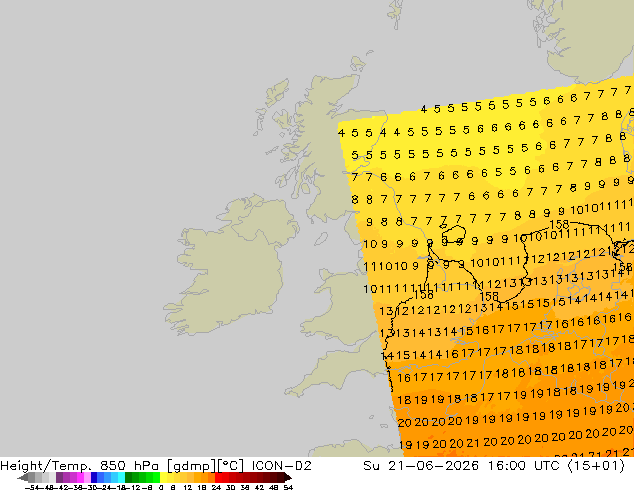Click the 'Height/Temp. 850 hPa' title text
This screenshot has height=490, width=634.
79,466
